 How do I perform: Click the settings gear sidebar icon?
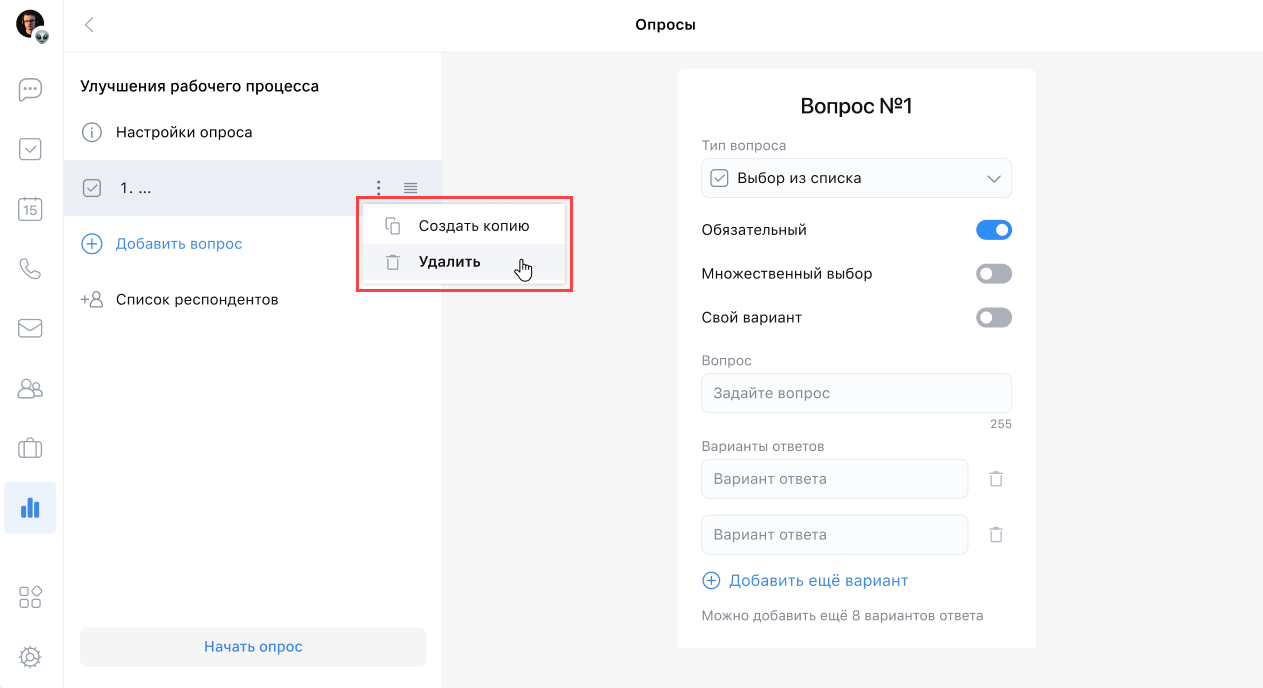(30, 657)
